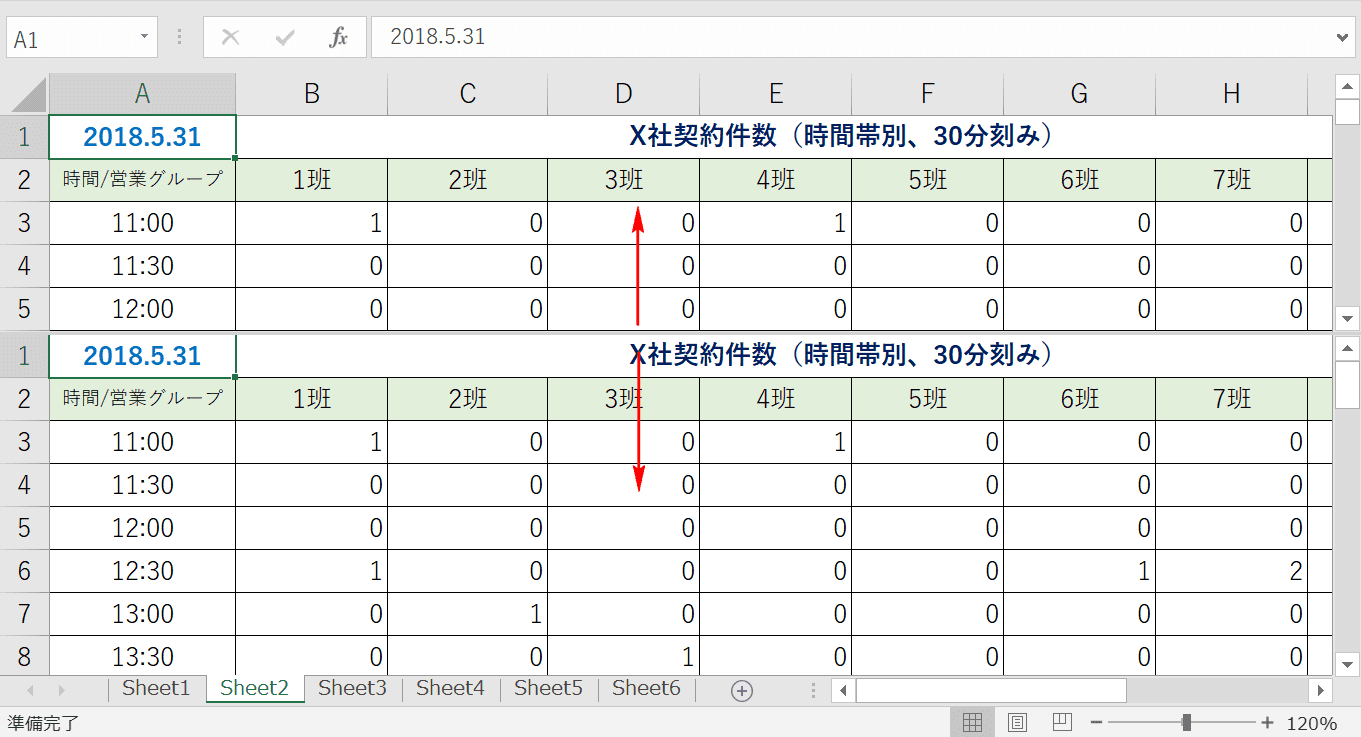1361x737 pixels.
Task: Click the zoom slider handle
Action: pyautogui.click(x=1186, y=723)
